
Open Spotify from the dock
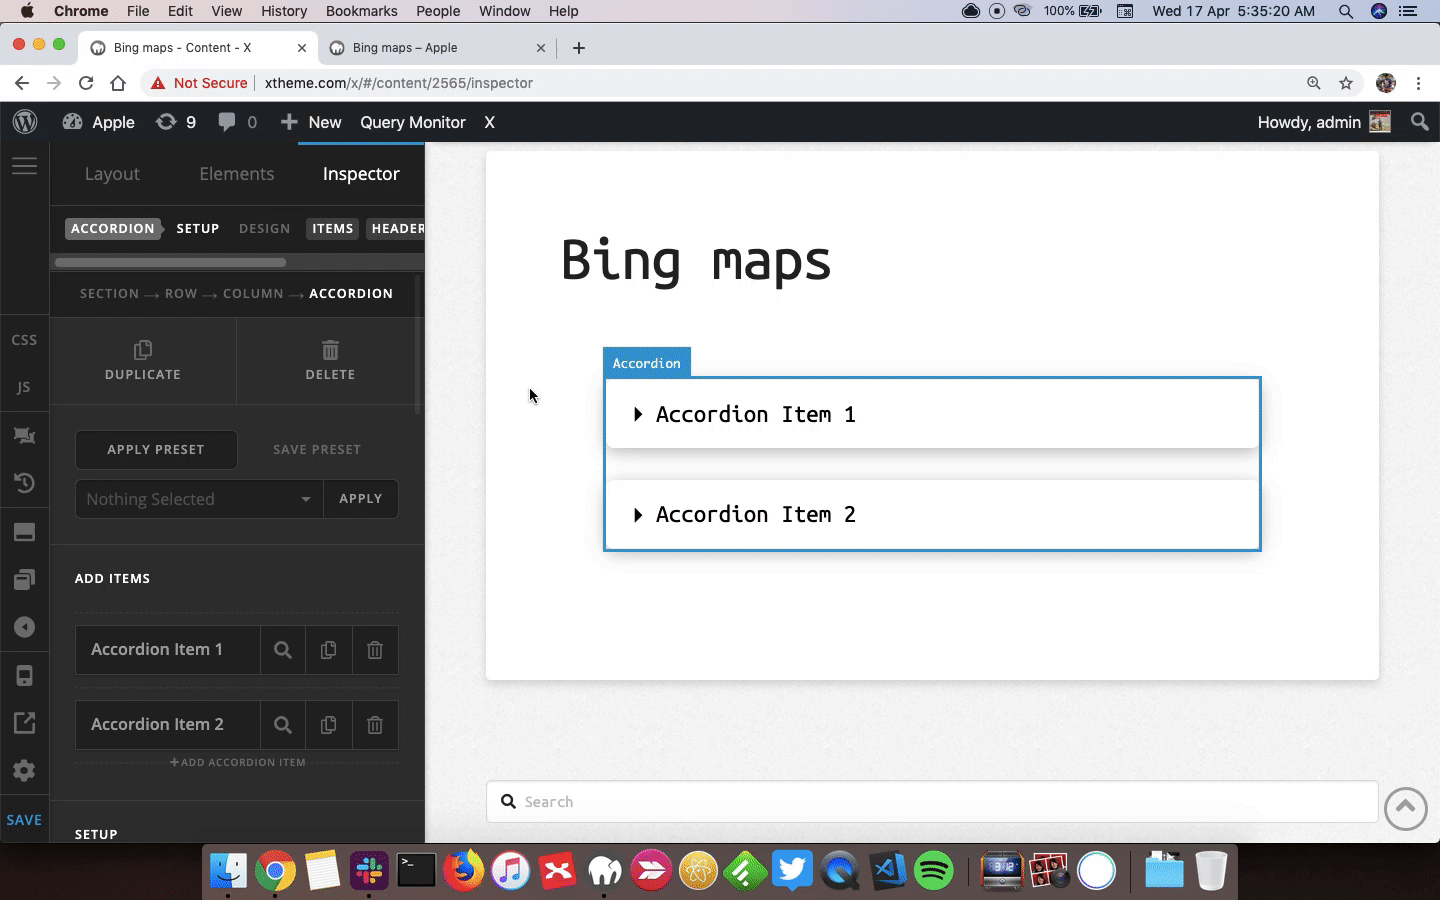point(934,870)
